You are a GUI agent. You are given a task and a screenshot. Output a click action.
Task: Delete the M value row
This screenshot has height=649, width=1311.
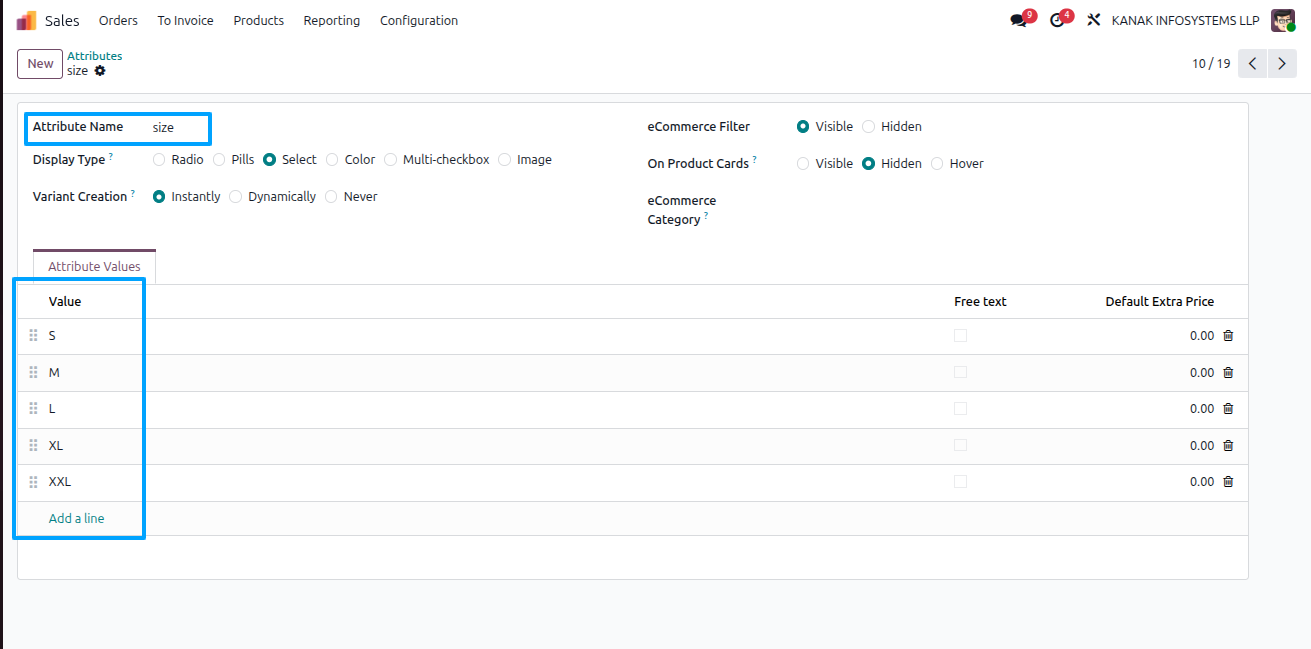[1228, 372]
